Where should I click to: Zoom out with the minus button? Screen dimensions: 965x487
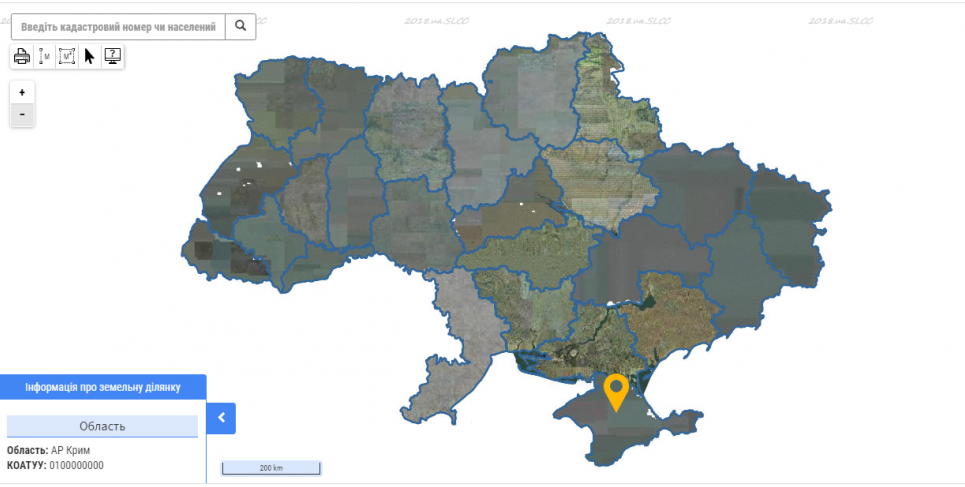pyautogui.click(x=22, y=115)
